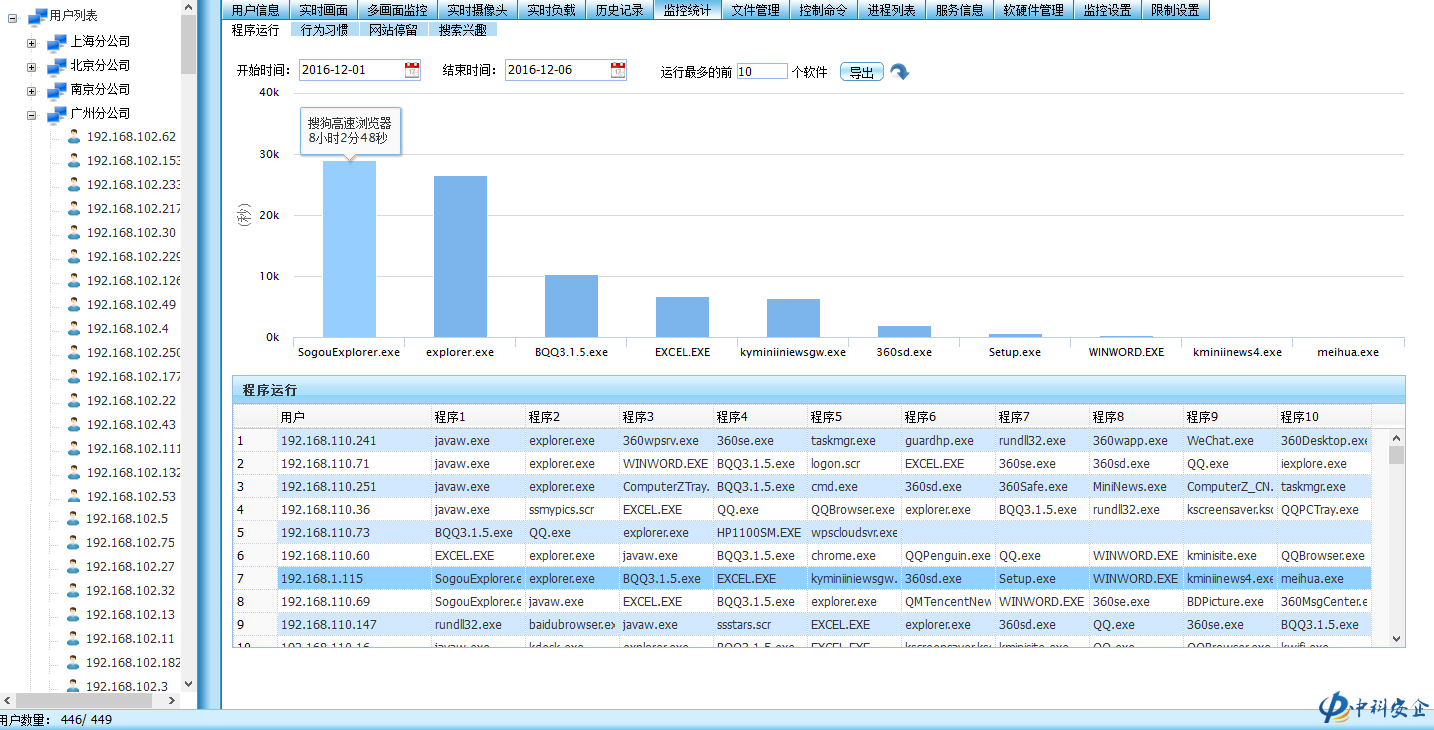Select the 南京分公司 group icon
1434x730 pixels.
[57, 90]
